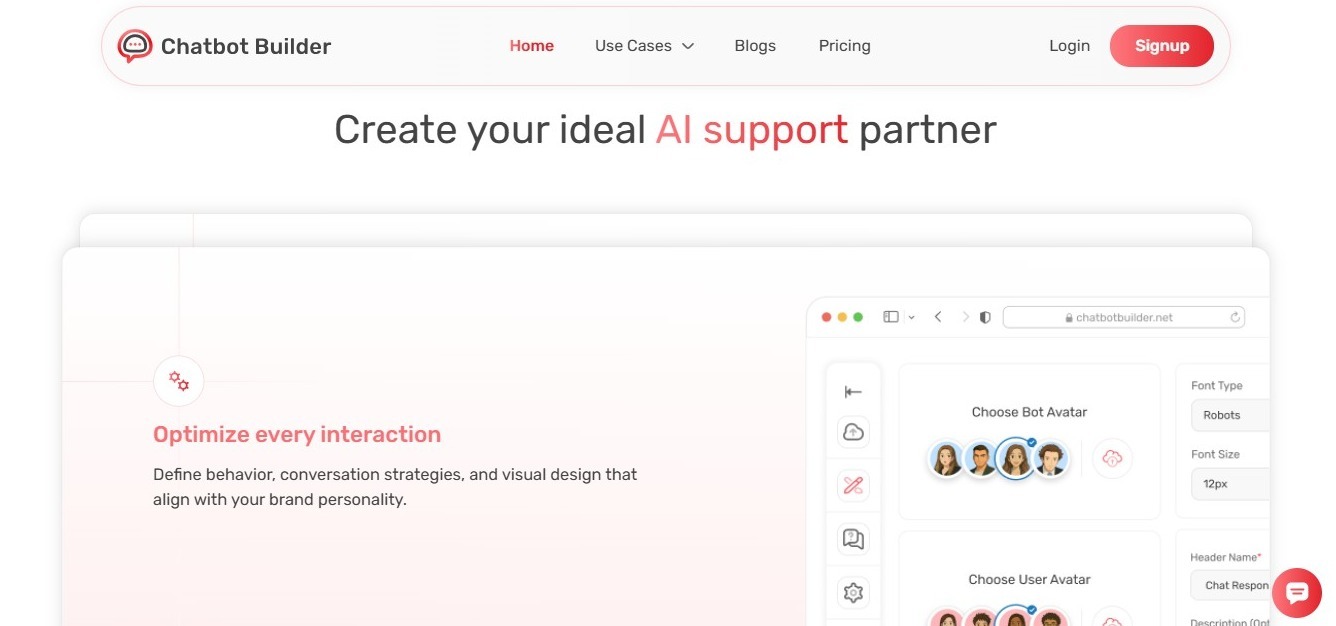Image resolution: width=1336 pixels, height=626 pixels.
Task: Click the Signup button
Action: tap(1162, 46)
